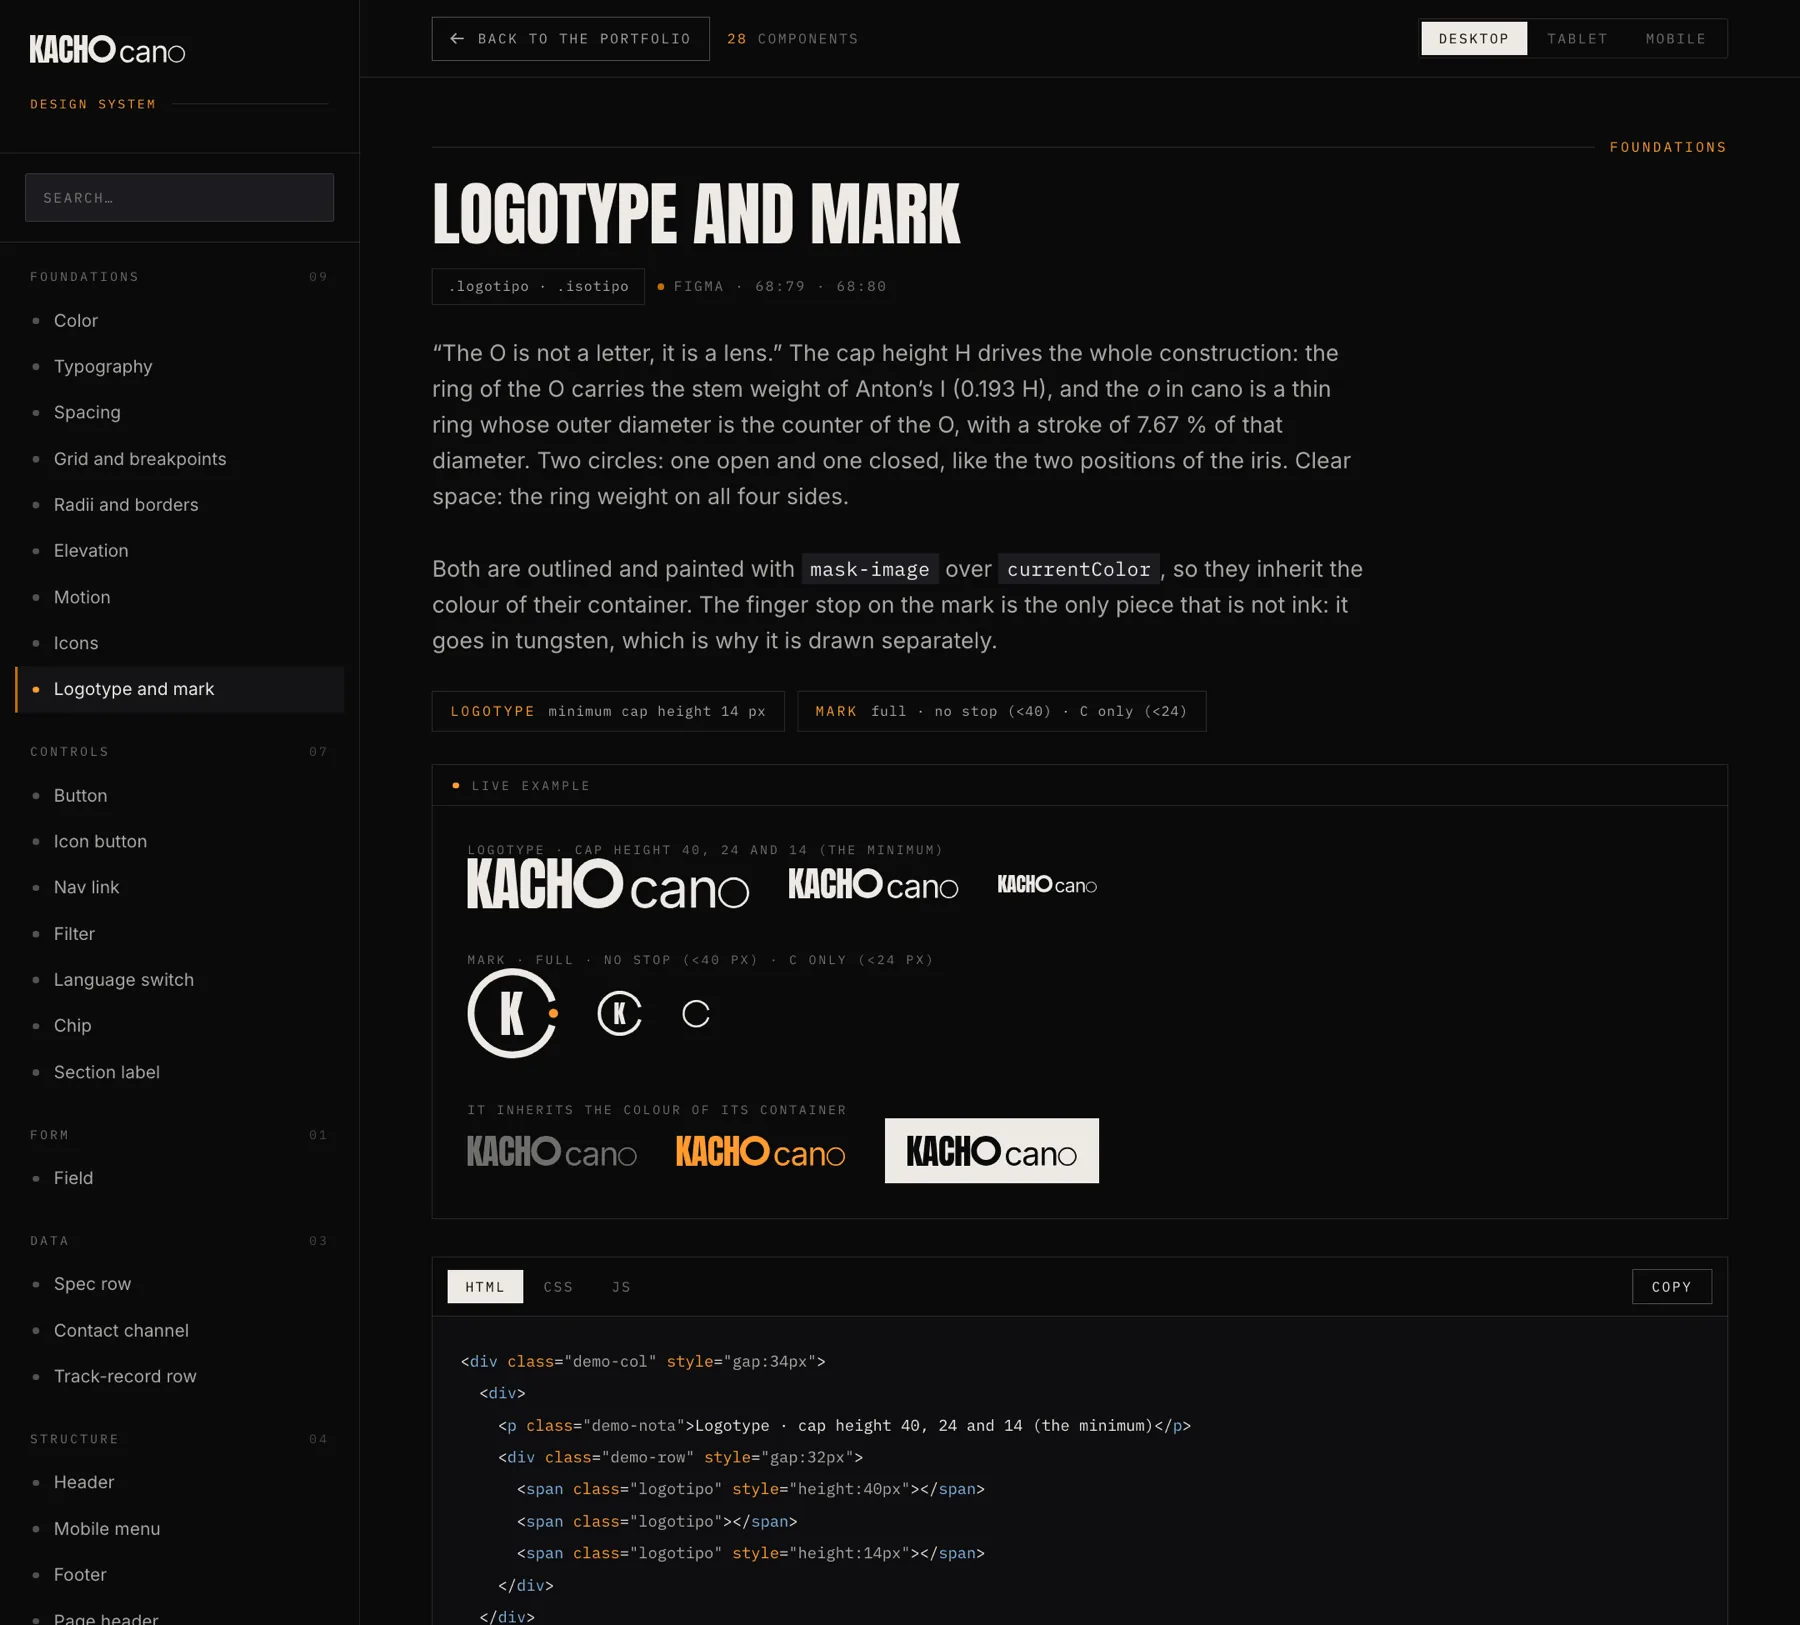
Task: Click the LOGOTYPE minimum cap height chip
Action: (608, 711)
